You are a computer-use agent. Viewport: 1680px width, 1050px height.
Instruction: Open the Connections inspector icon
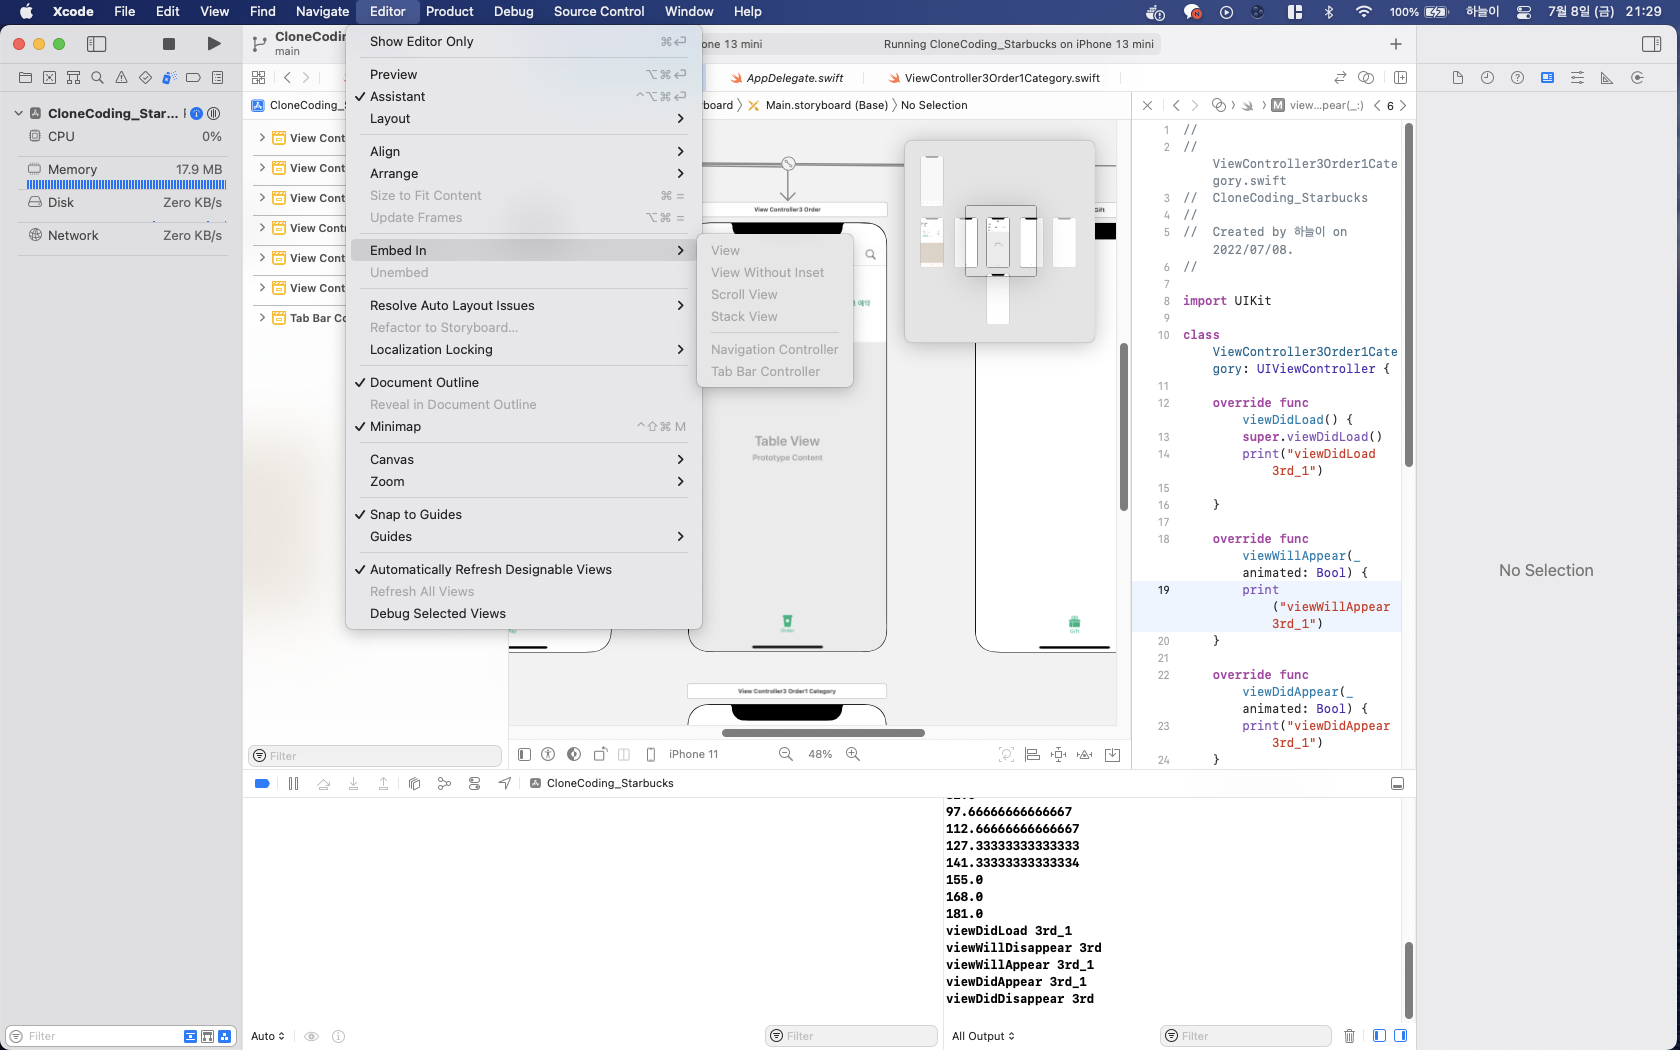(1637, 78)
